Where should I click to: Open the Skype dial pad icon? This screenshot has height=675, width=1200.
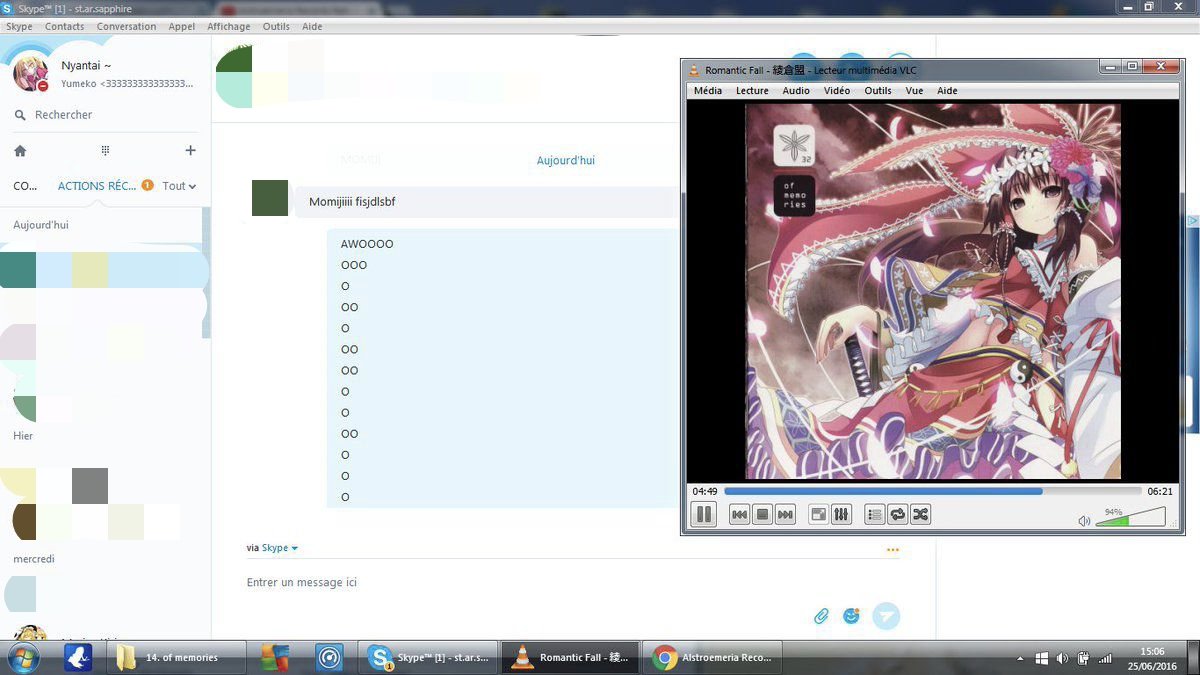[x=105, y=150]
